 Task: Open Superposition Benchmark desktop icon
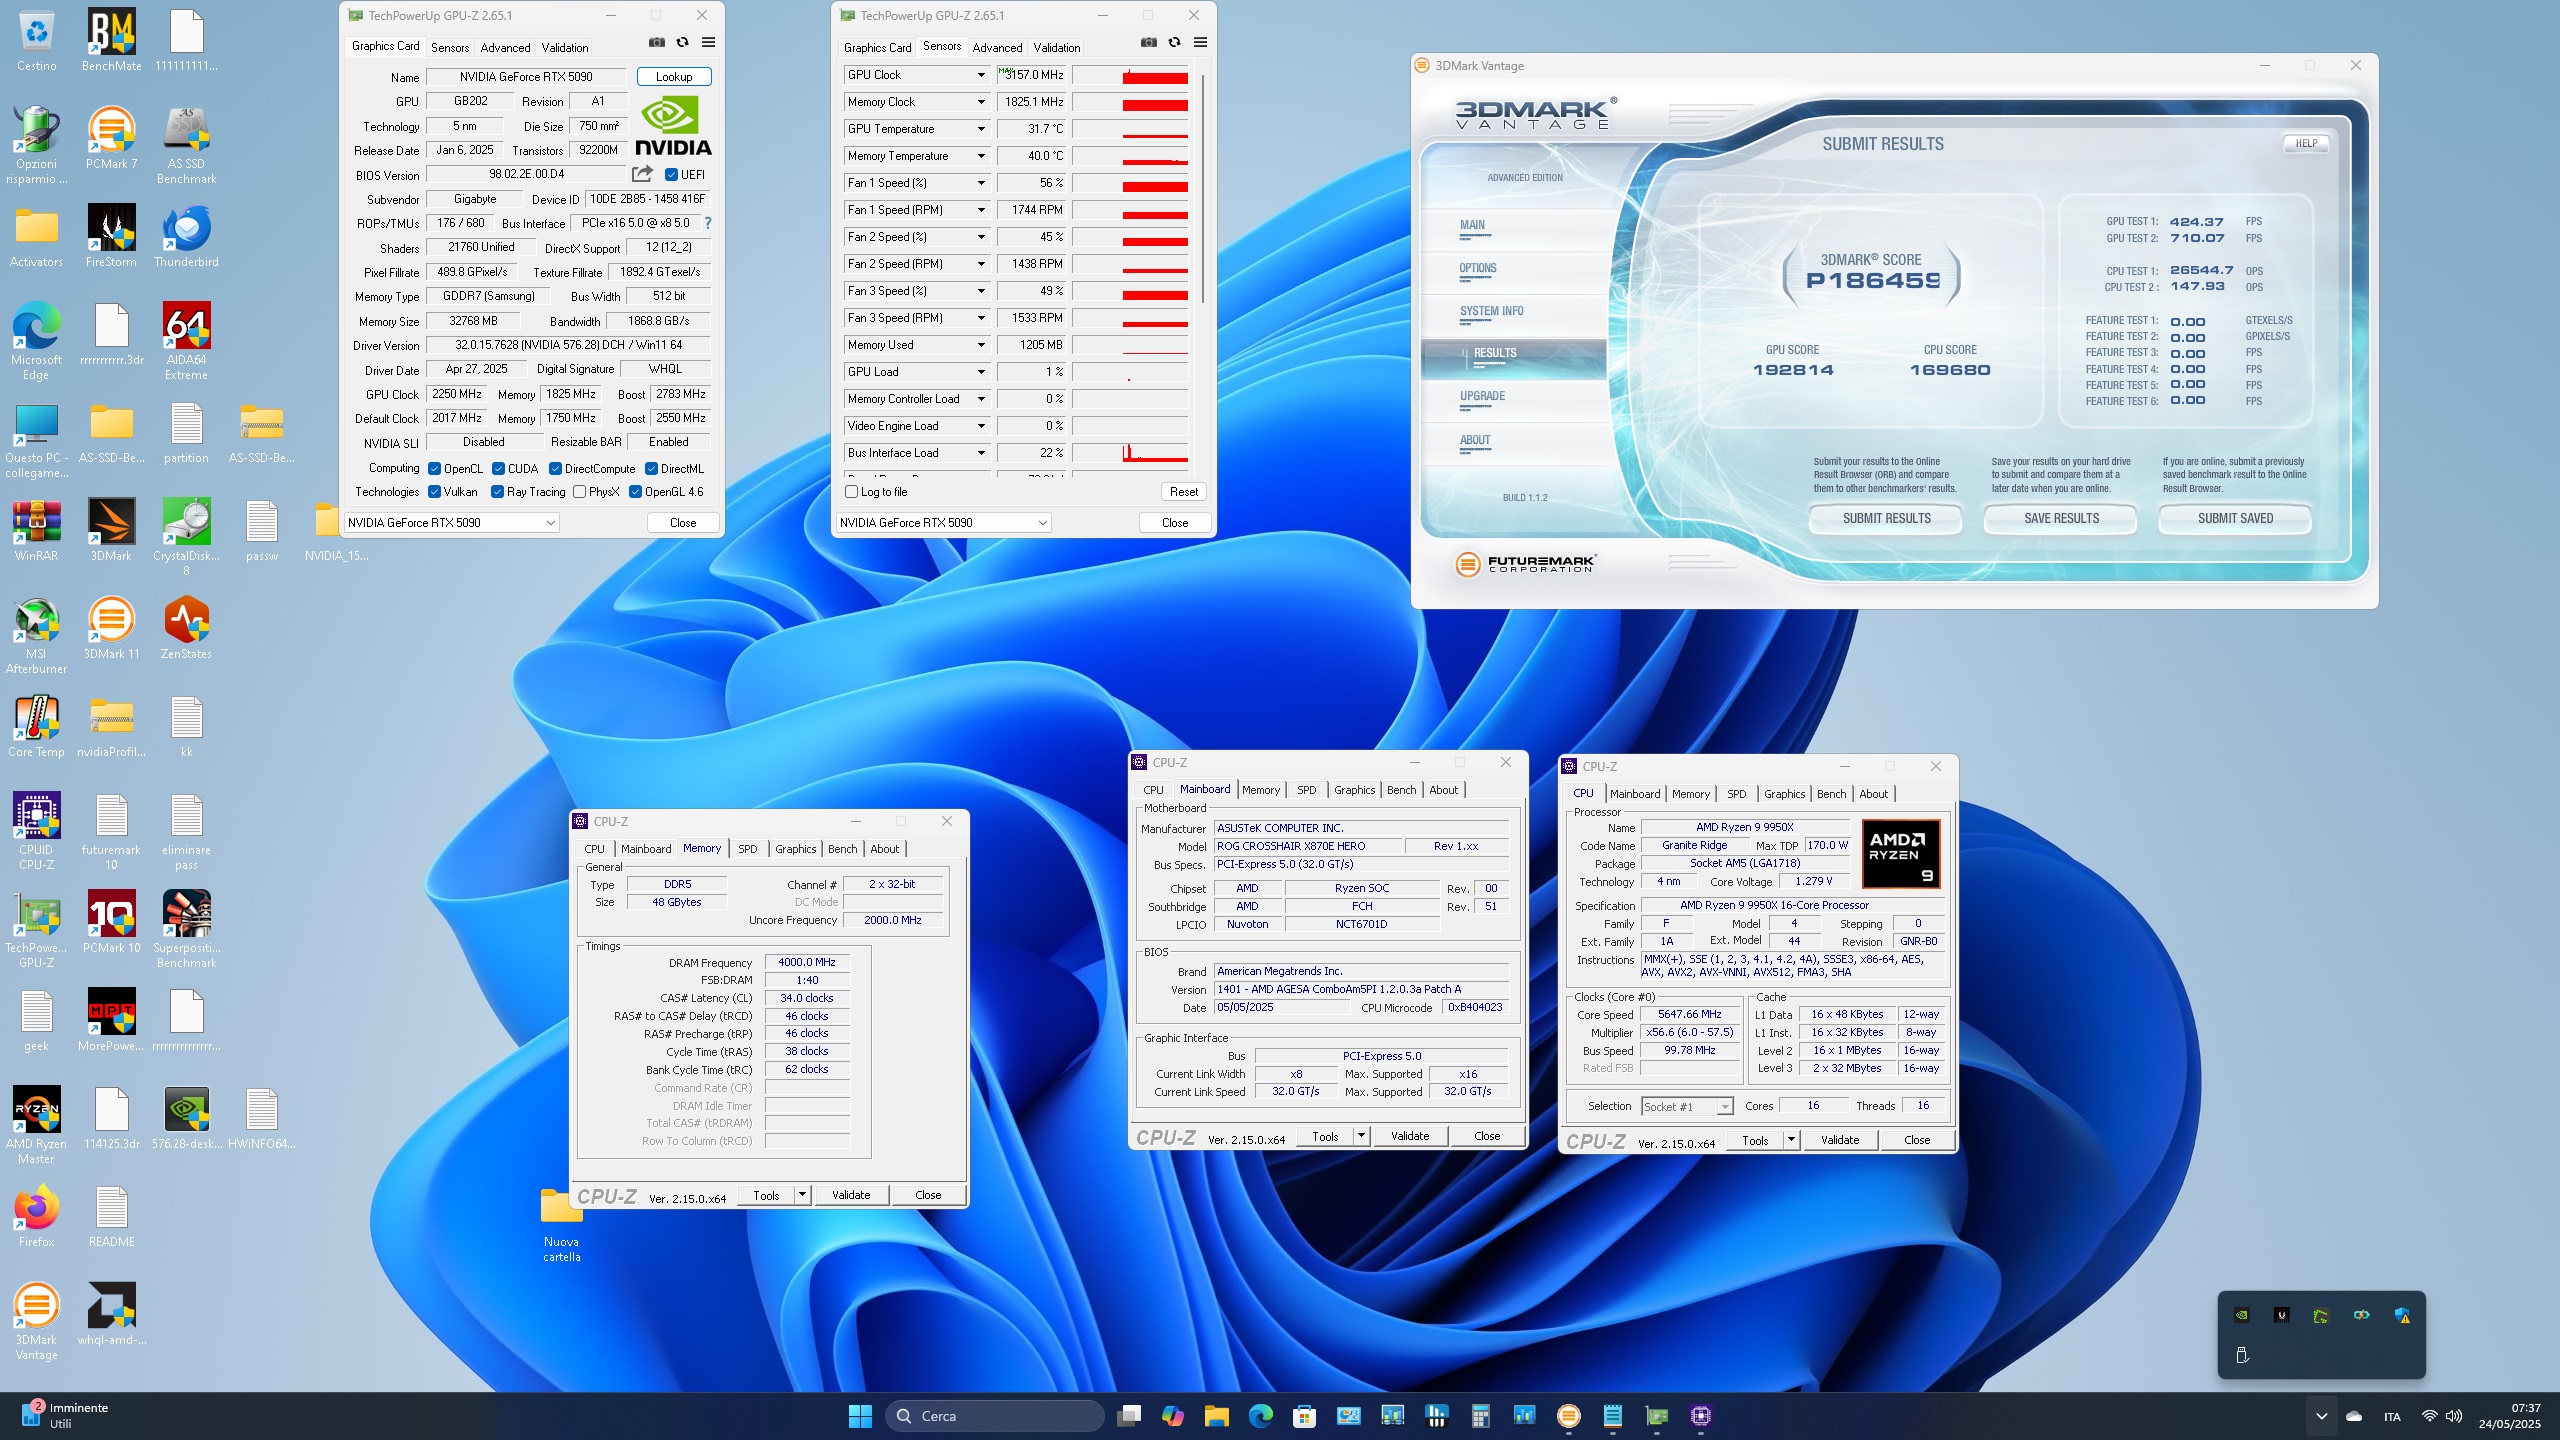pyautogui.click(x=186, y=930)
